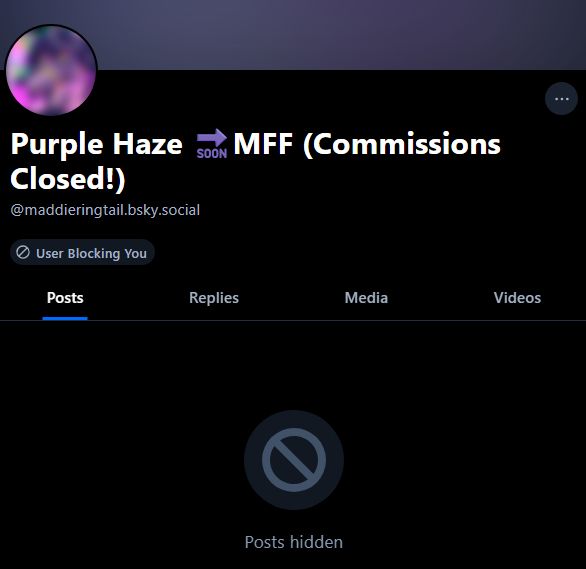
Task: Click the large blocked circle icon
Action: [x=294, y=460]
